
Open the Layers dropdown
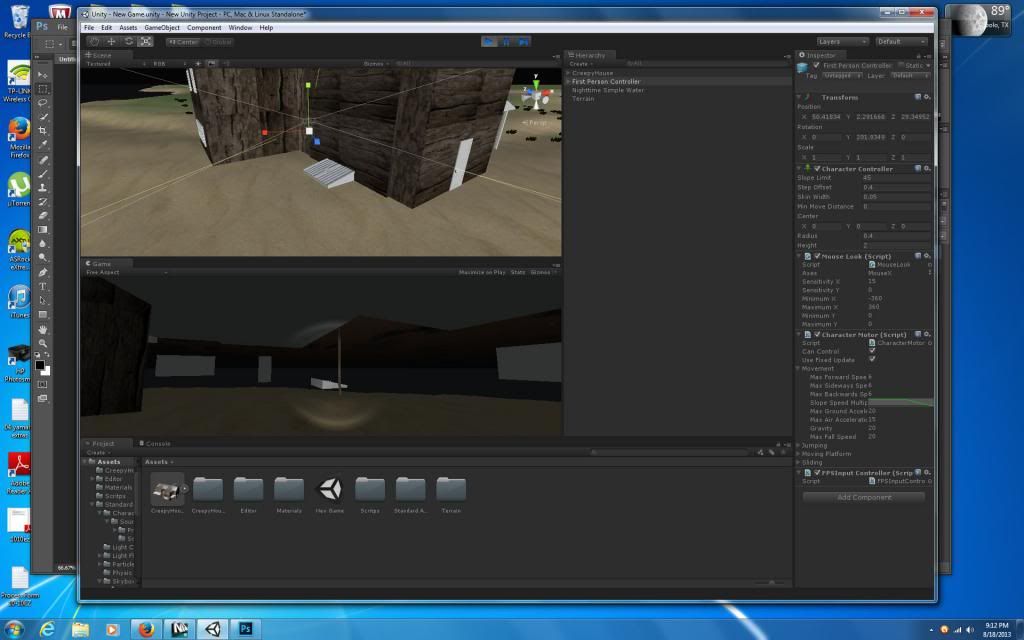coord(841,42)
